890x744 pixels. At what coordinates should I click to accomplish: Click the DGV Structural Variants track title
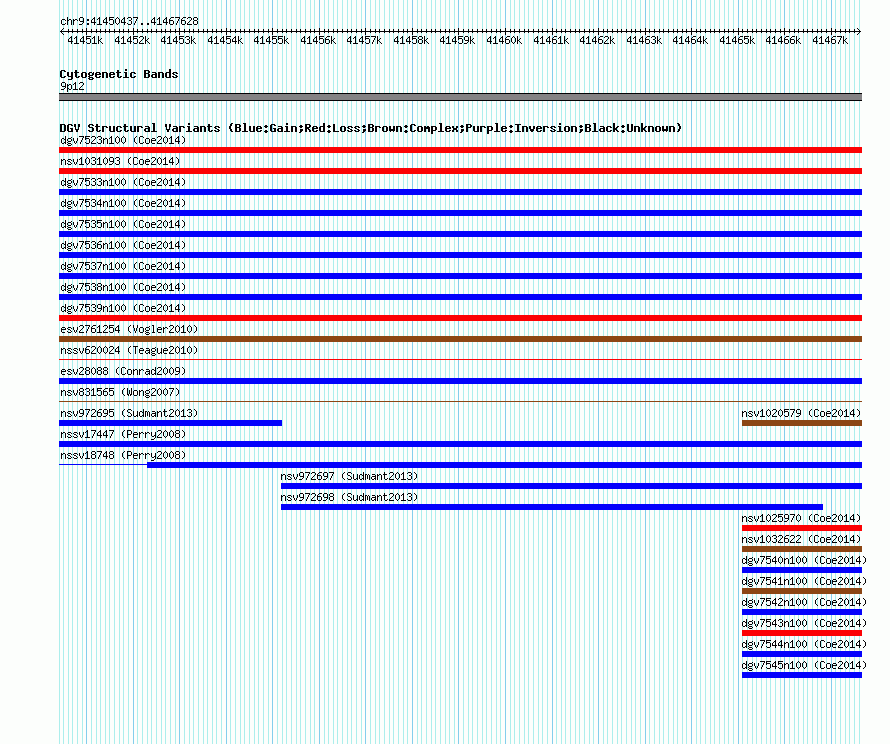371,128
